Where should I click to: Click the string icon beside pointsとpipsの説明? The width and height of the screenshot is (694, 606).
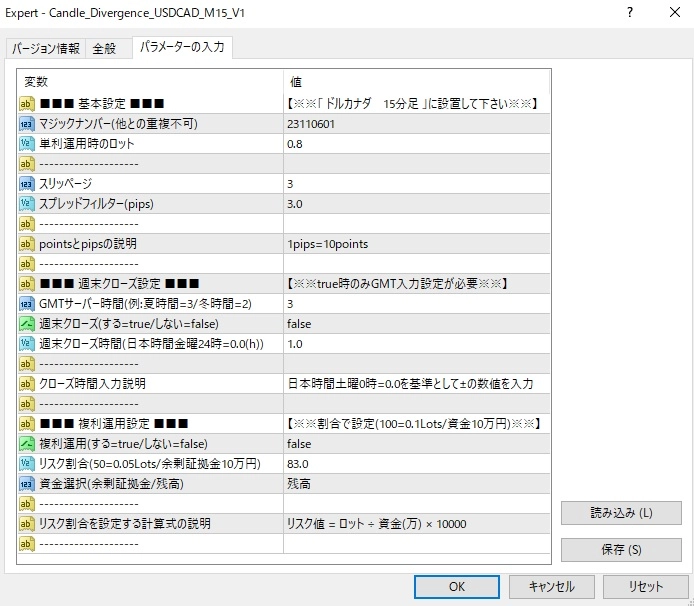[x=27, y=244]
